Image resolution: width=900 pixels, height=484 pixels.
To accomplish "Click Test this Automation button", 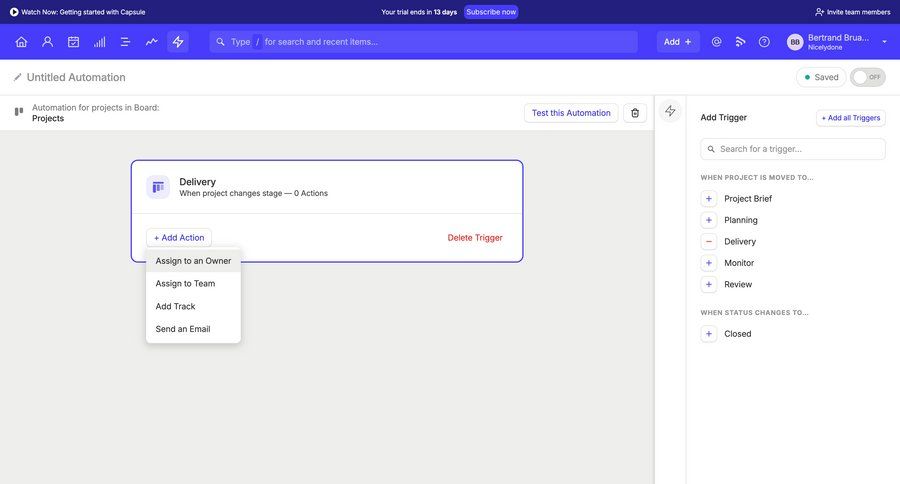I will pos(571,113).
